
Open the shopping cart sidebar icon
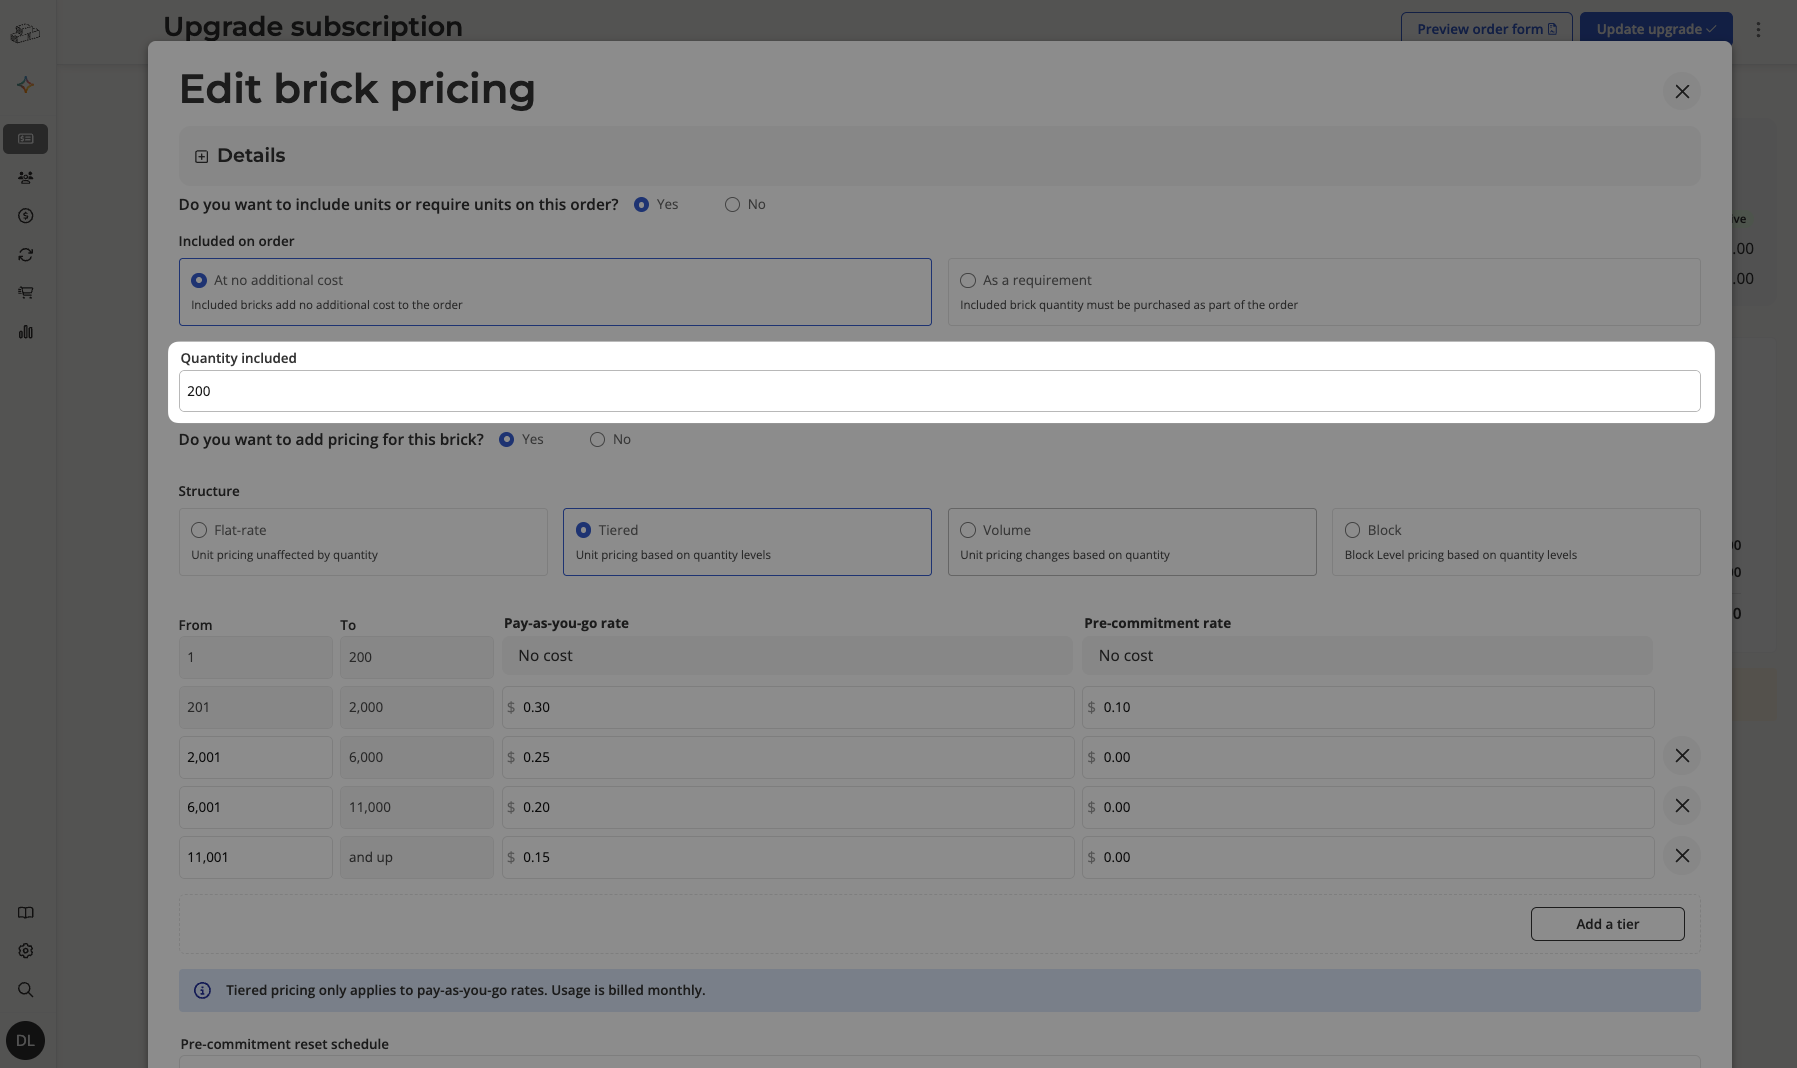[x=26, y=293]
